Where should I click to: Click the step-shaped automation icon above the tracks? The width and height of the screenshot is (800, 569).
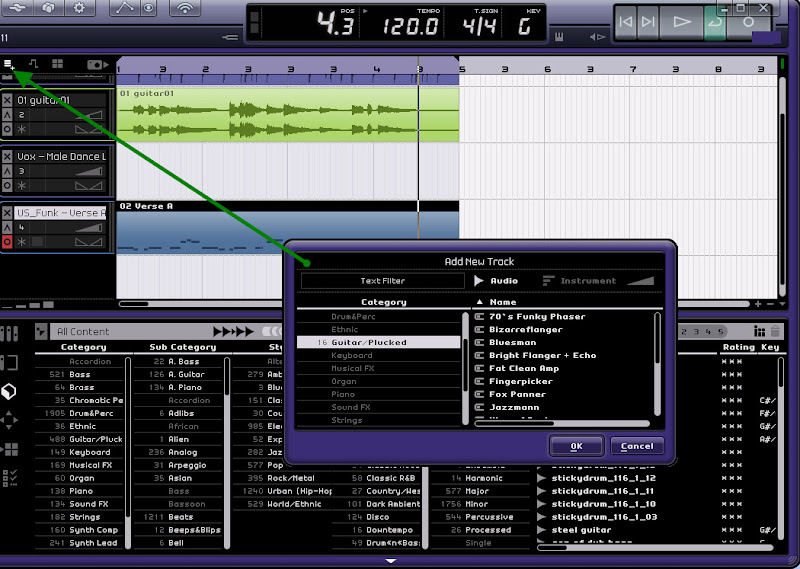click(33, 63)
